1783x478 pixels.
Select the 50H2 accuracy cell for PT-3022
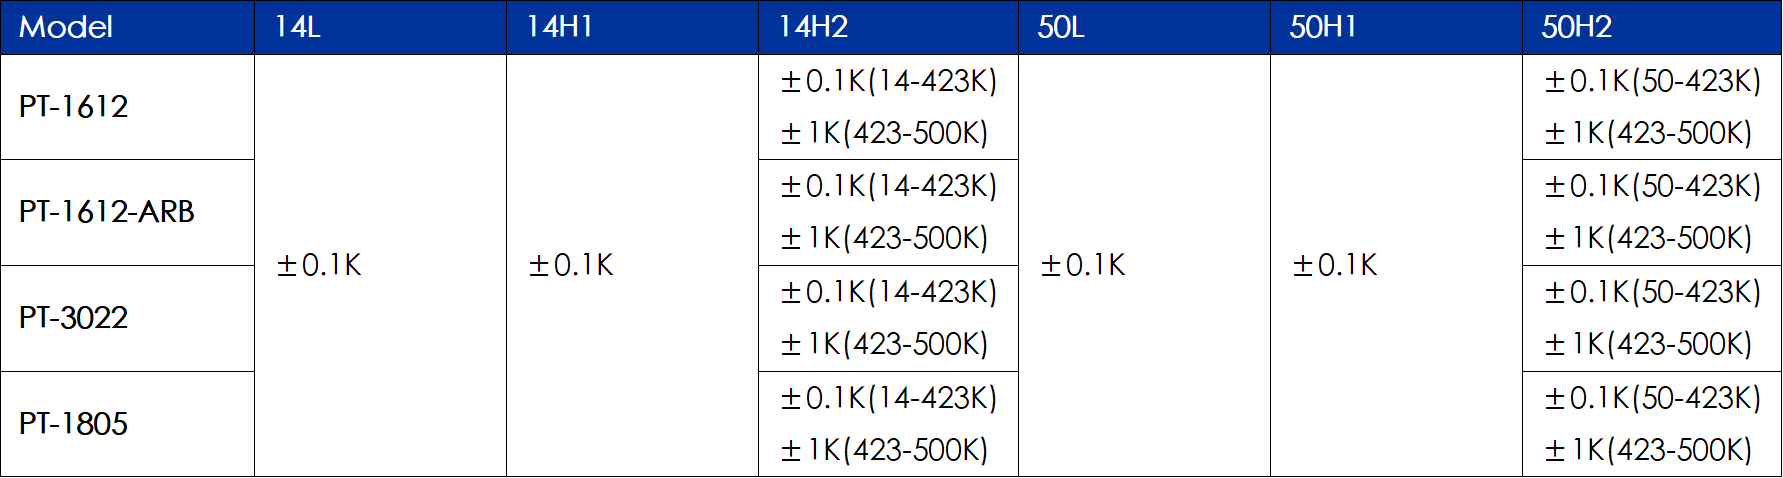click(1652, 318)
